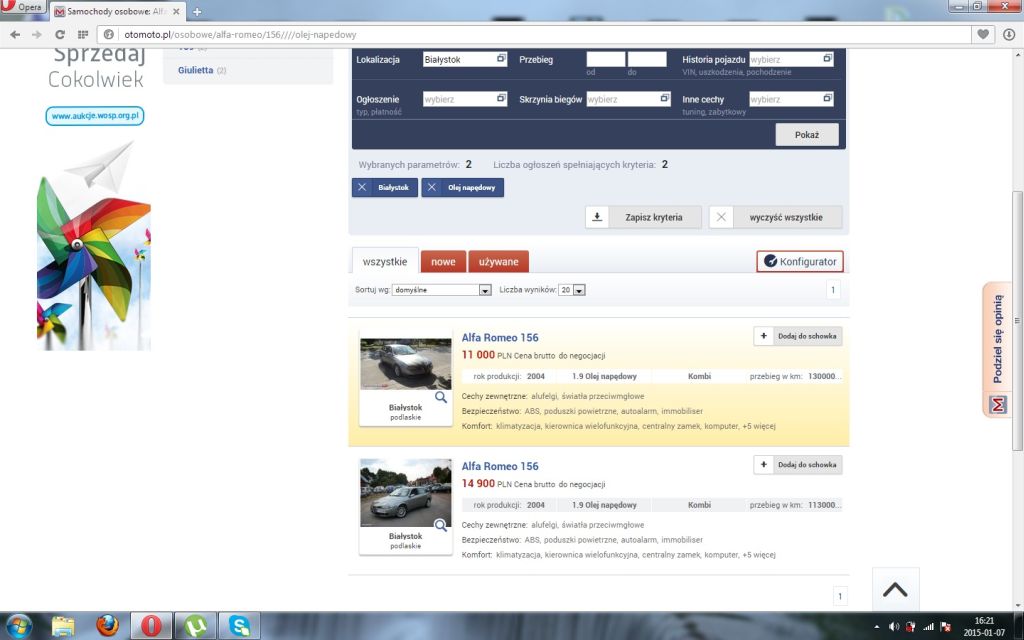Viewport: 1024px width, 640px height.
Task: Expand the Sortuj wg domyślne dropdown
Action: (441, 290)
